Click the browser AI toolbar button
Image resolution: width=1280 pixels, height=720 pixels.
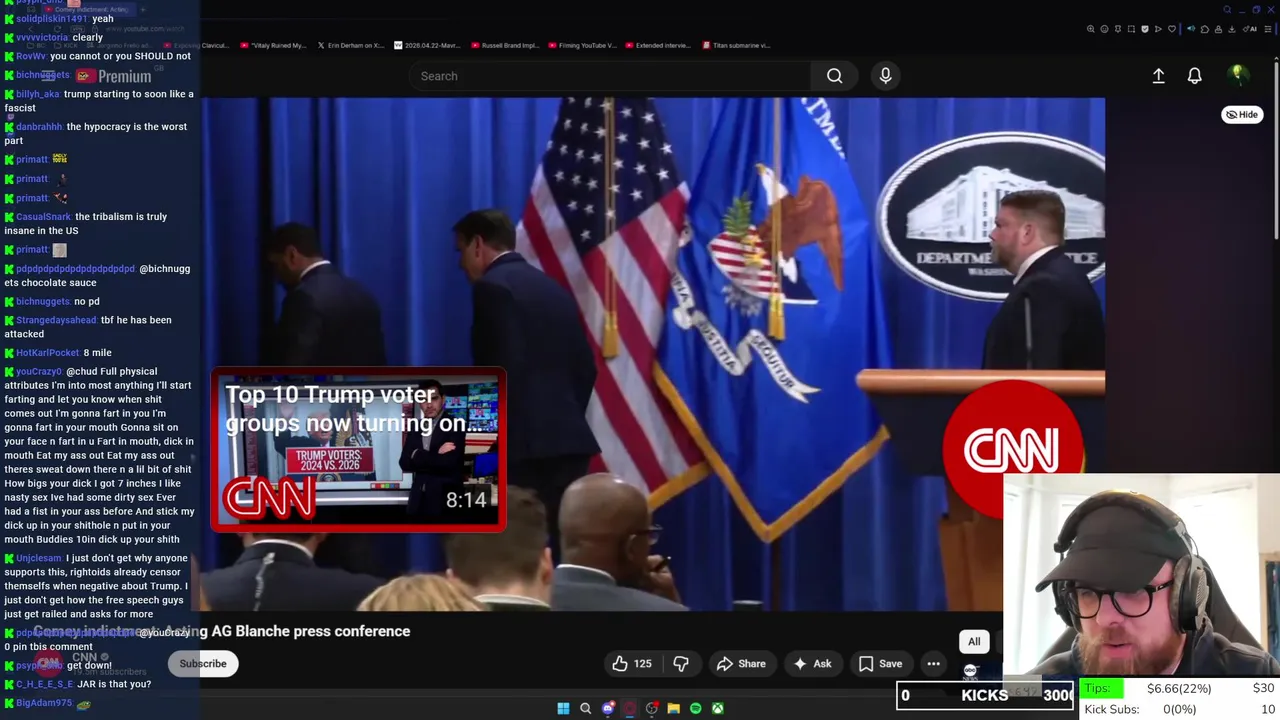[x=1250, y=29]
